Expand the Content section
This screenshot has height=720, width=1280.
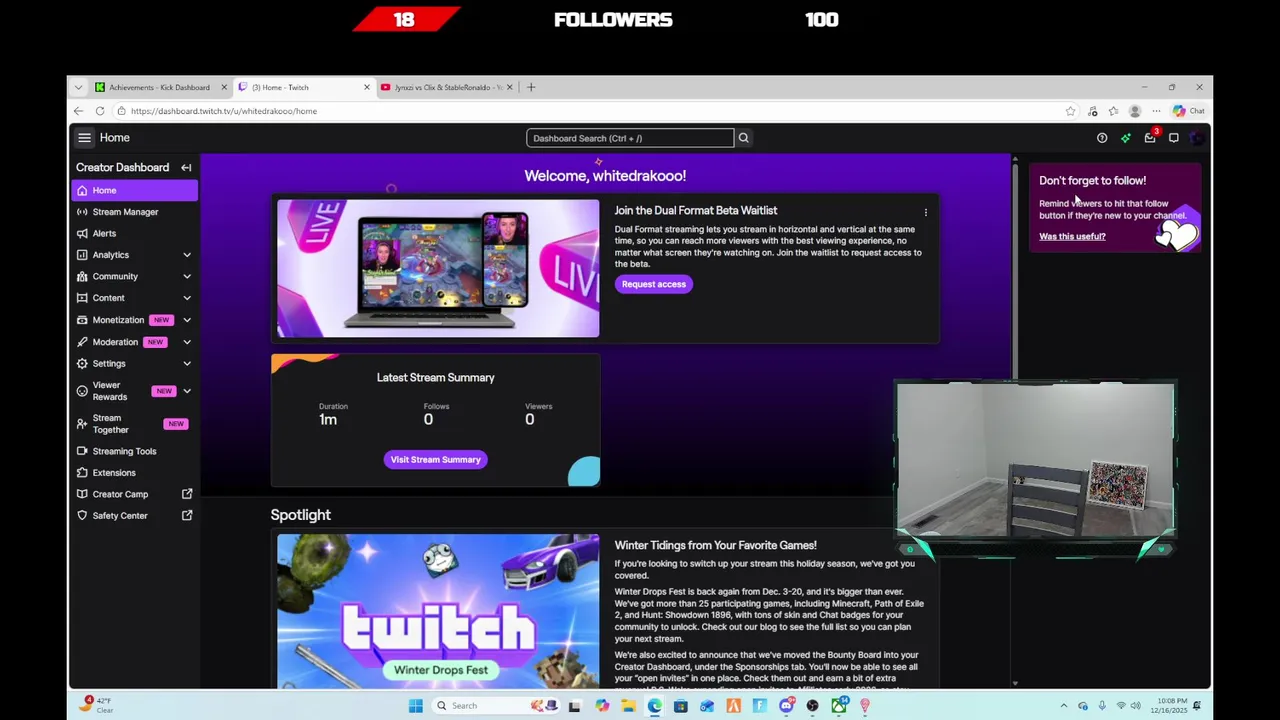tap(187, 298)
